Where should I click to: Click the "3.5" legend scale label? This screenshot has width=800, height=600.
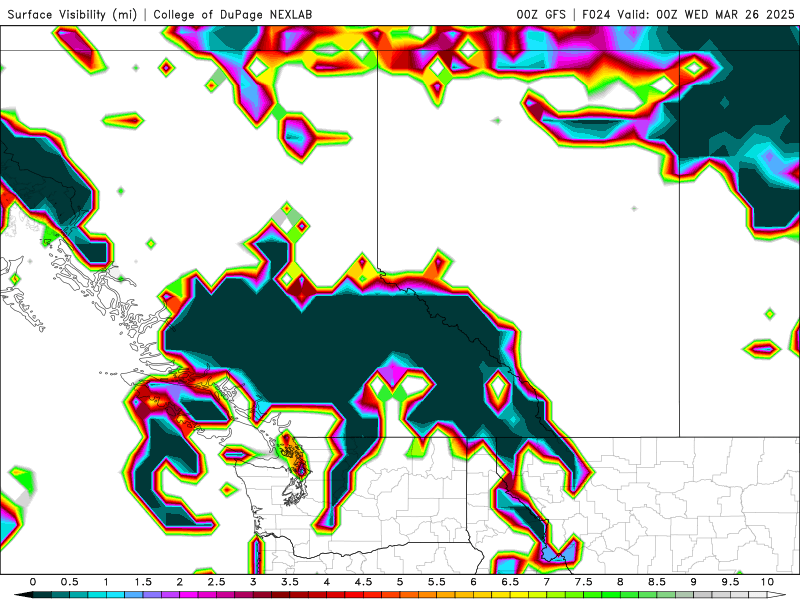[290, 582]
